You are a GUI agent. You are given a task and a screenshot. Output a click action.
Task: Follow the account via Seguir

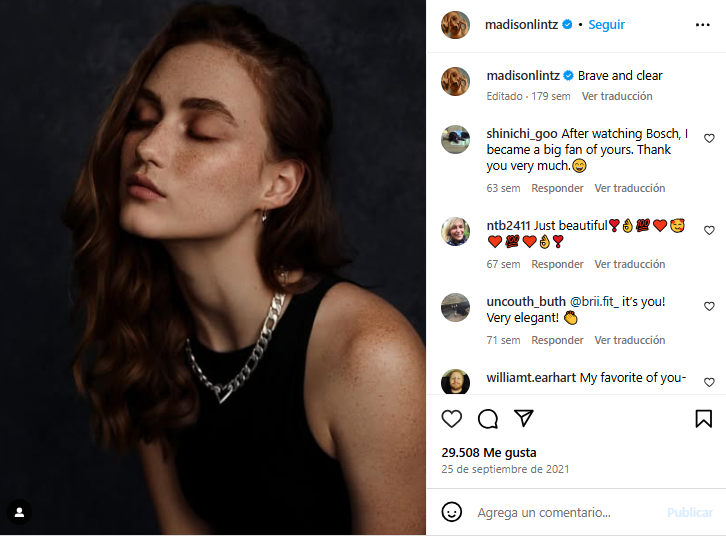click(x=606, y=25)
